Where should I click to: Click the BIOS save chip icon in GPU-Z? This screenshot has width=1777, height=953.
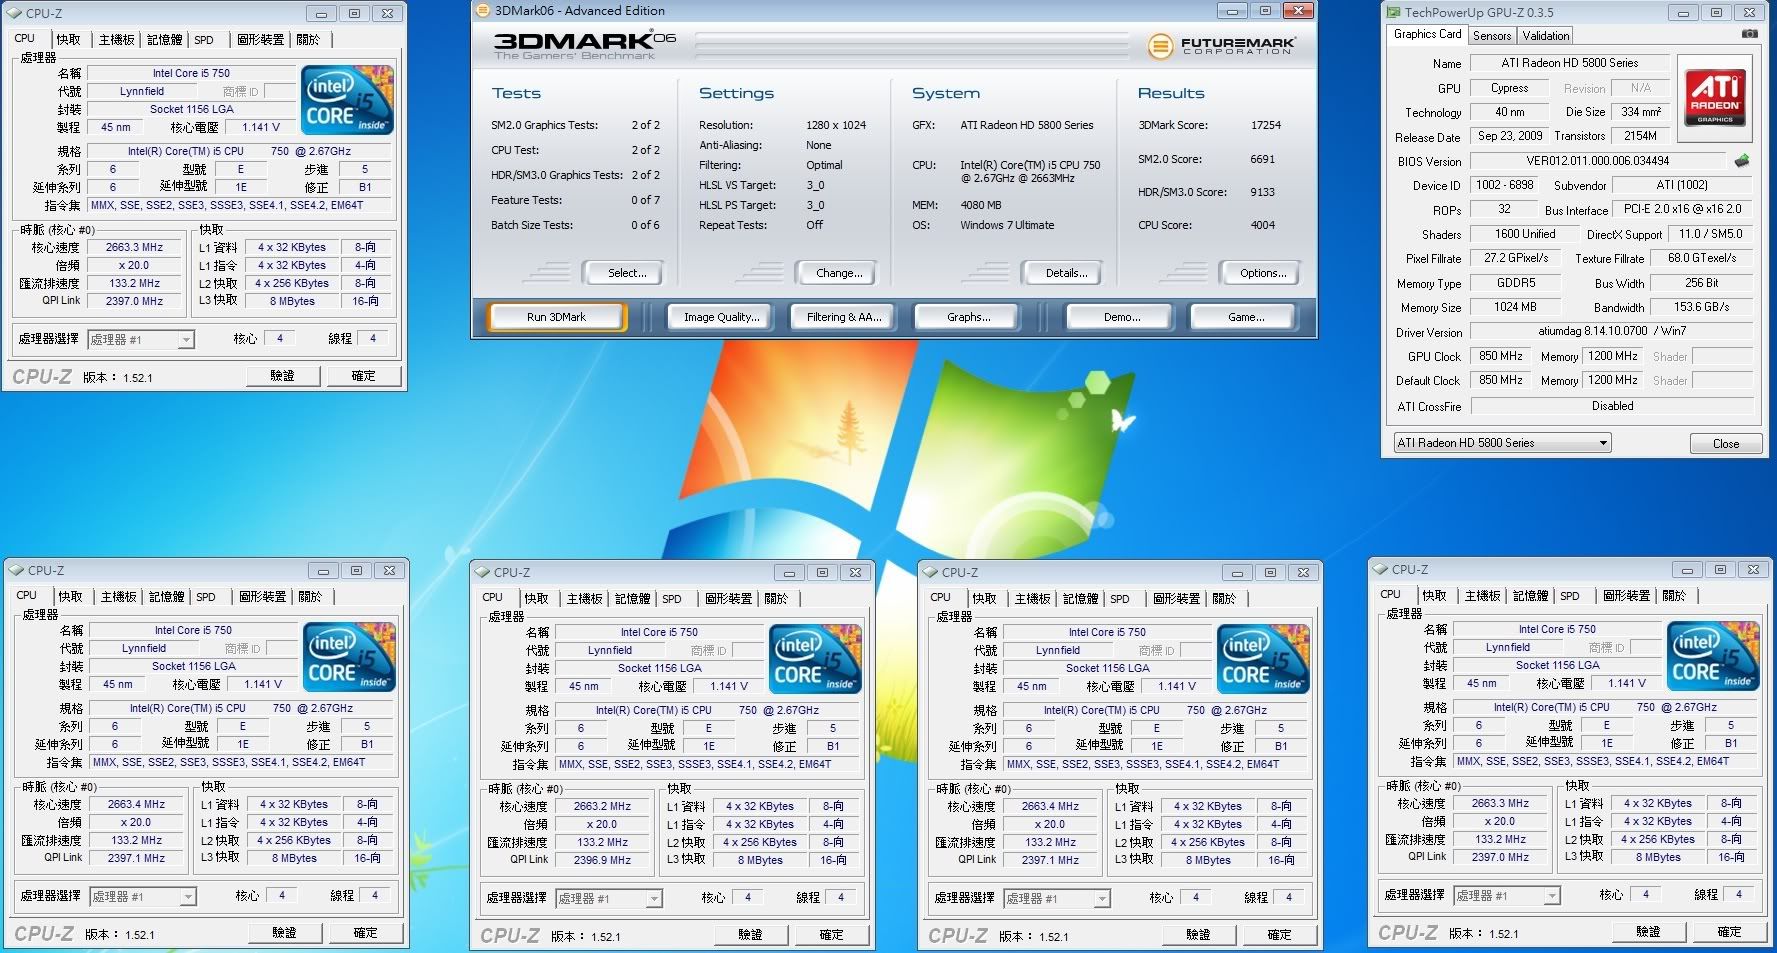click(x=1741, y=160)
